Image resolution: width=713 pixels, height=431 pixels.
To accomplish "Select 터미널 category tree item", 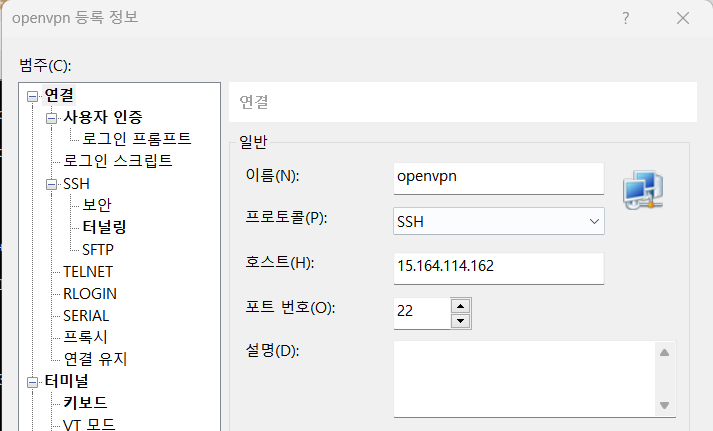I will pos(66,381).
